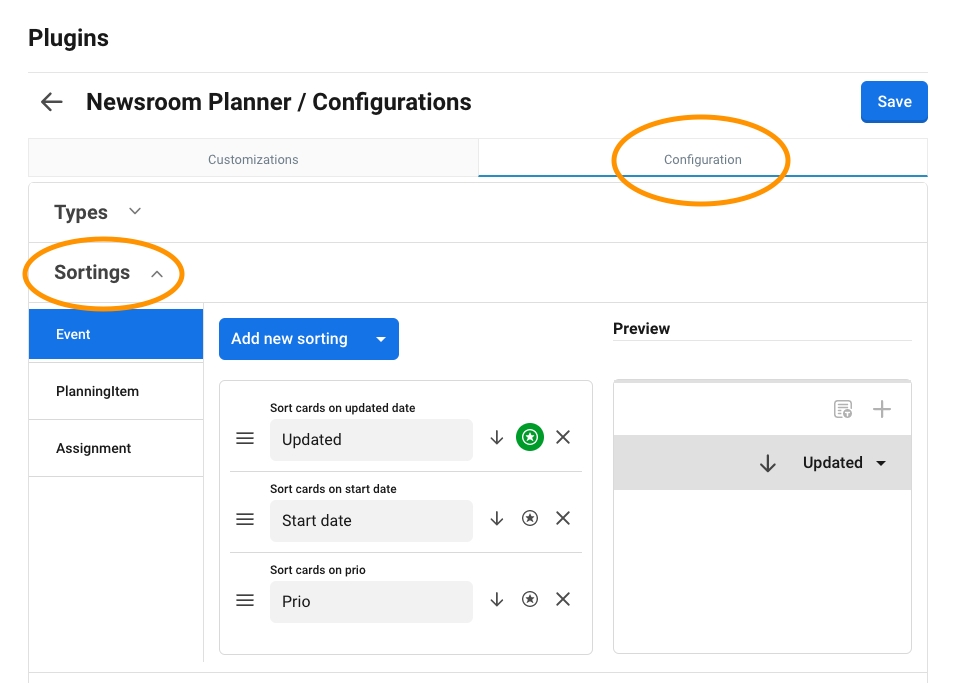This screenshot has height=683, width=955.
Task: Edit the Prio sorting name field
Action: tap(370, 602)
